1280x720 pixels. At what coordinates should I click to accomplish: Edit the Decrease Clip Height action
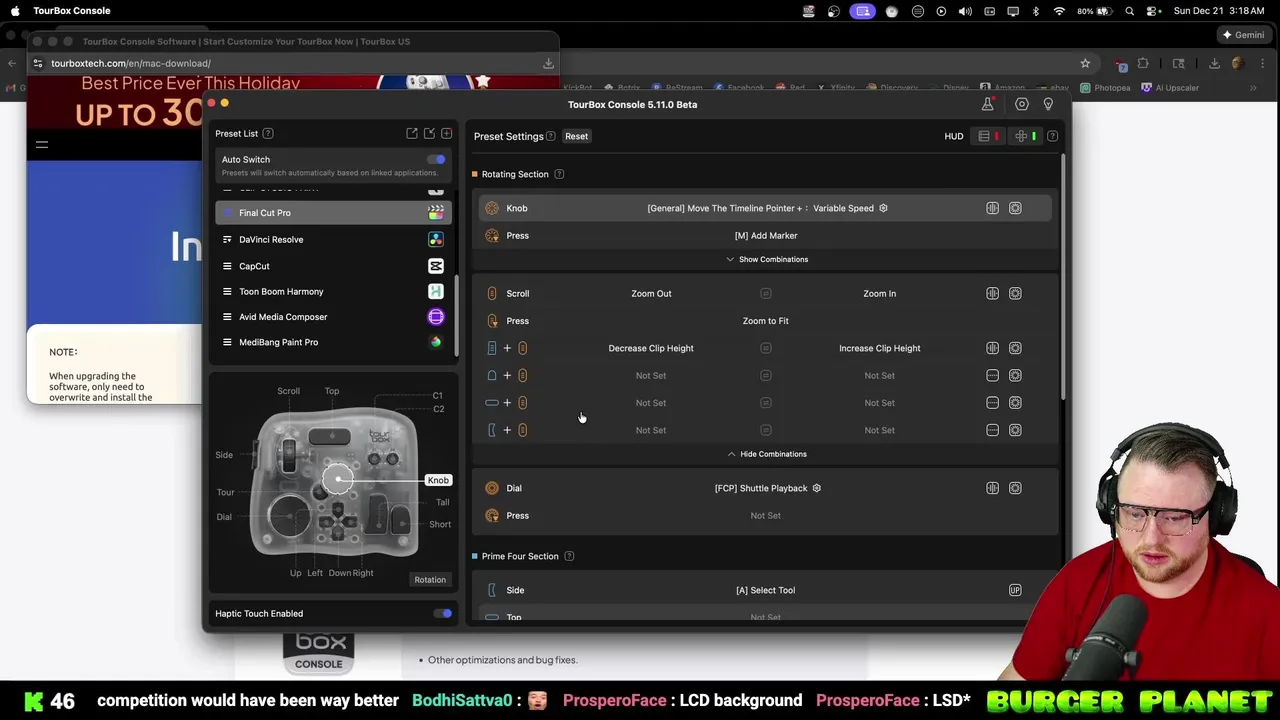click(651, 348)
